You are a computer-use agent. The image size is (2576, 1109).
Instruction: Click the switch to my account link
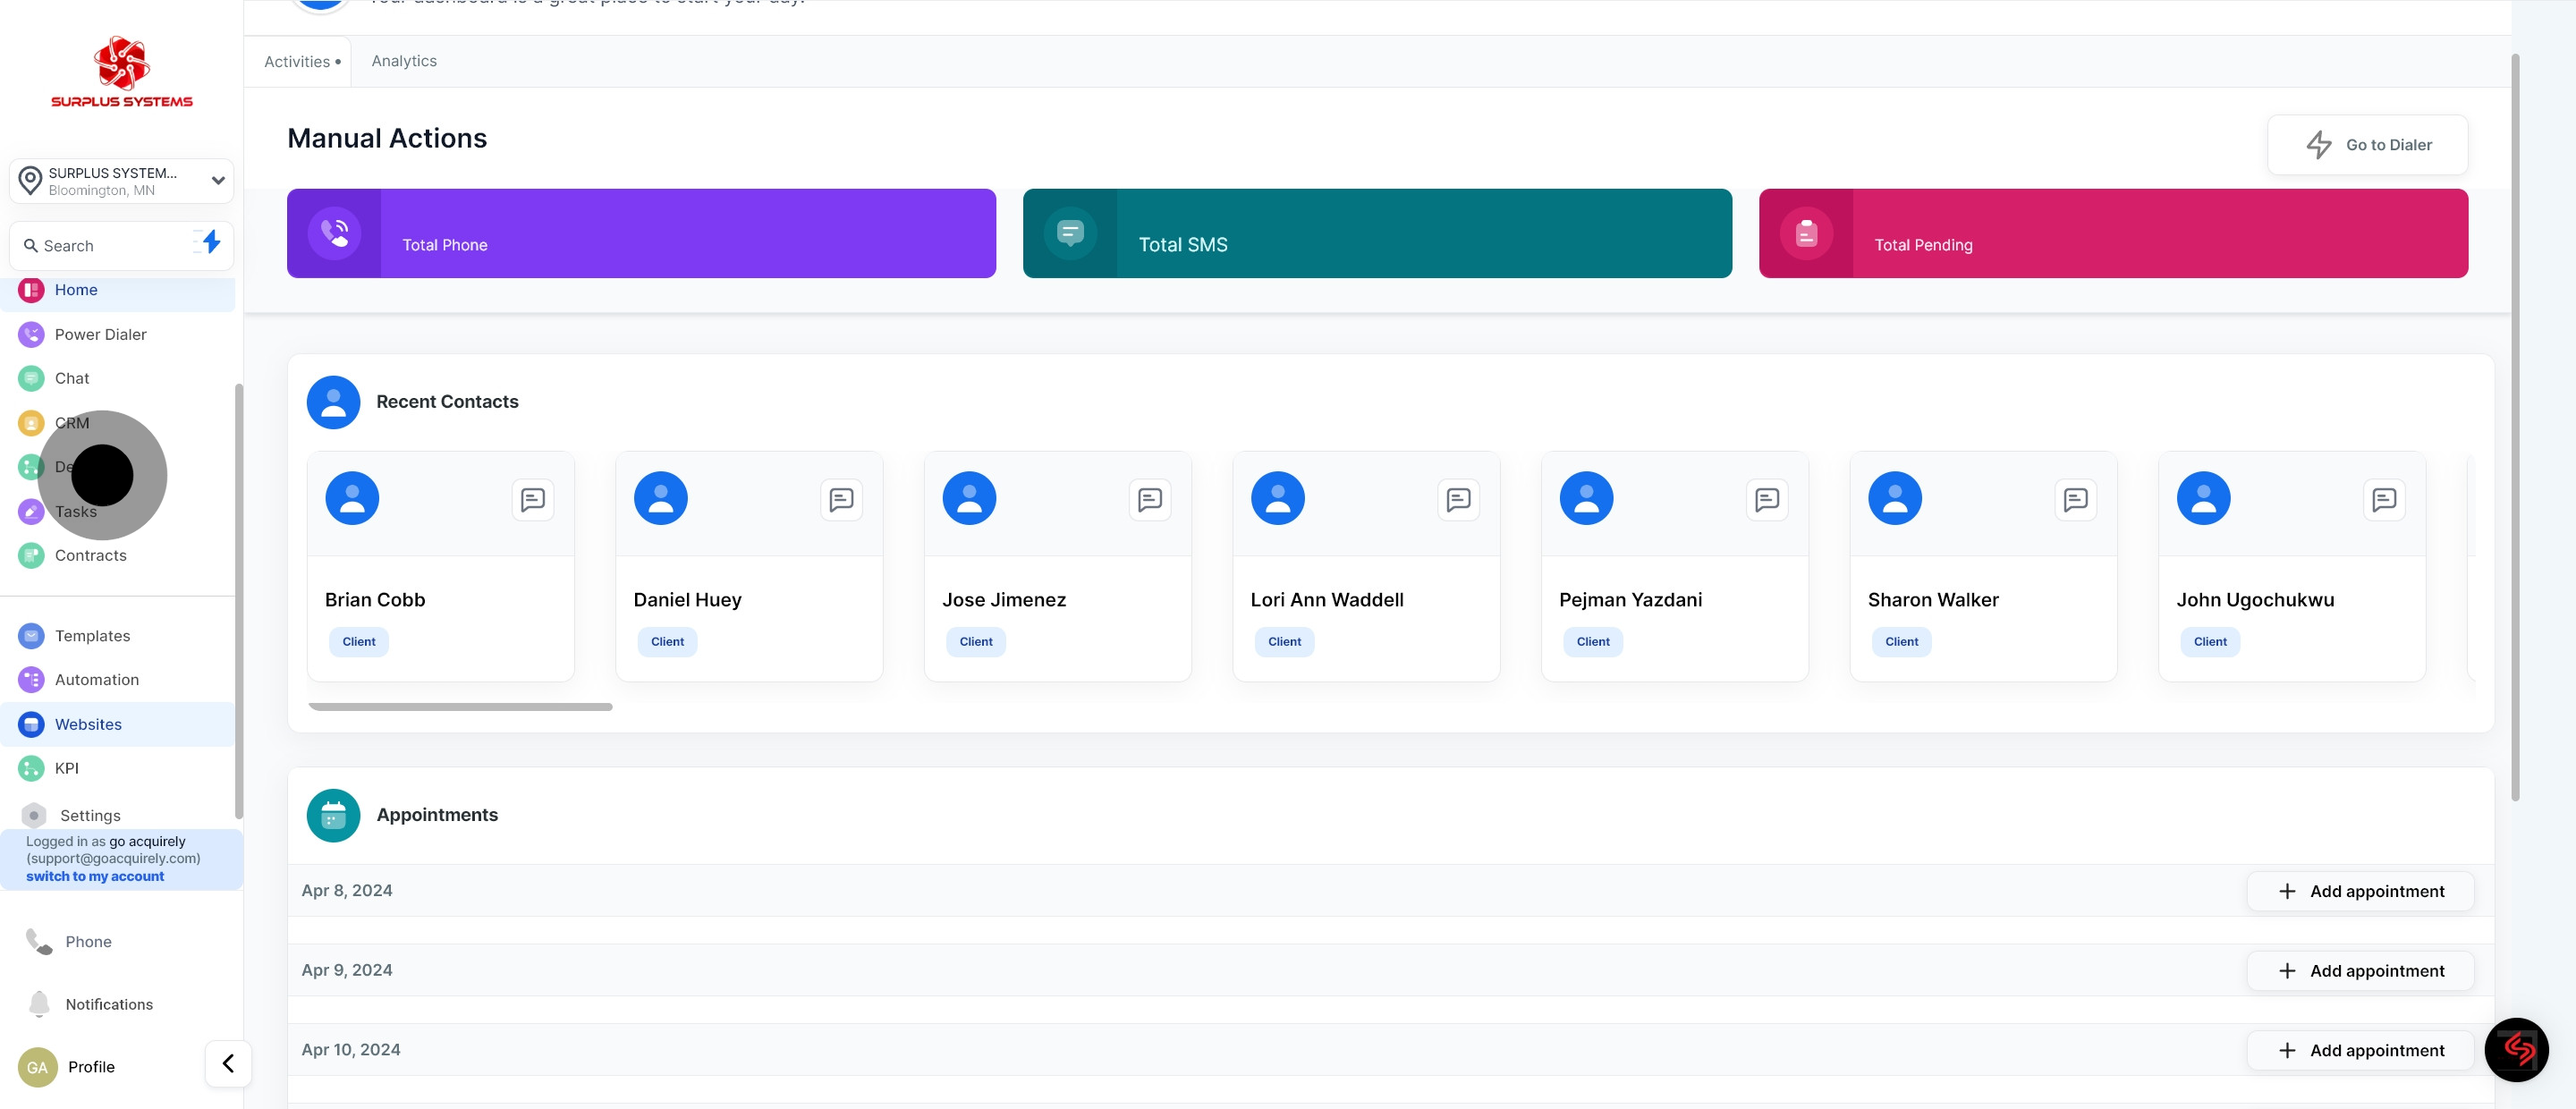95,876
